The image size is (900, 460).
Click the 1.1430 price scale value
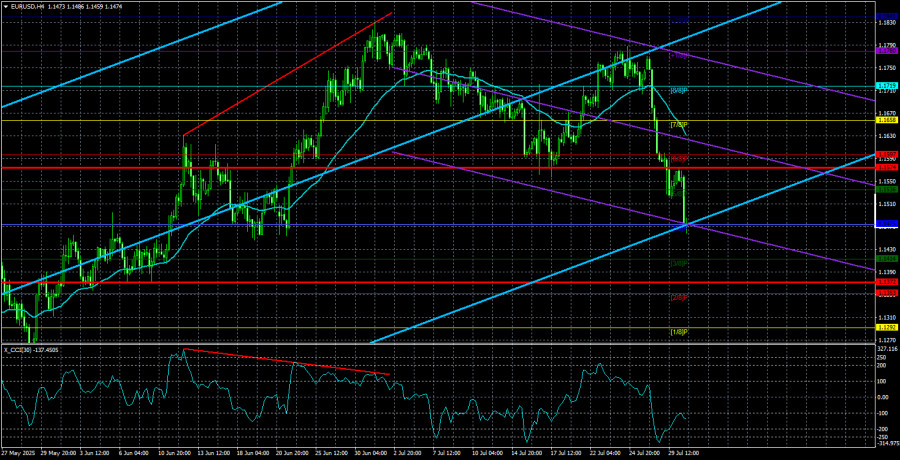pos(887,249)
